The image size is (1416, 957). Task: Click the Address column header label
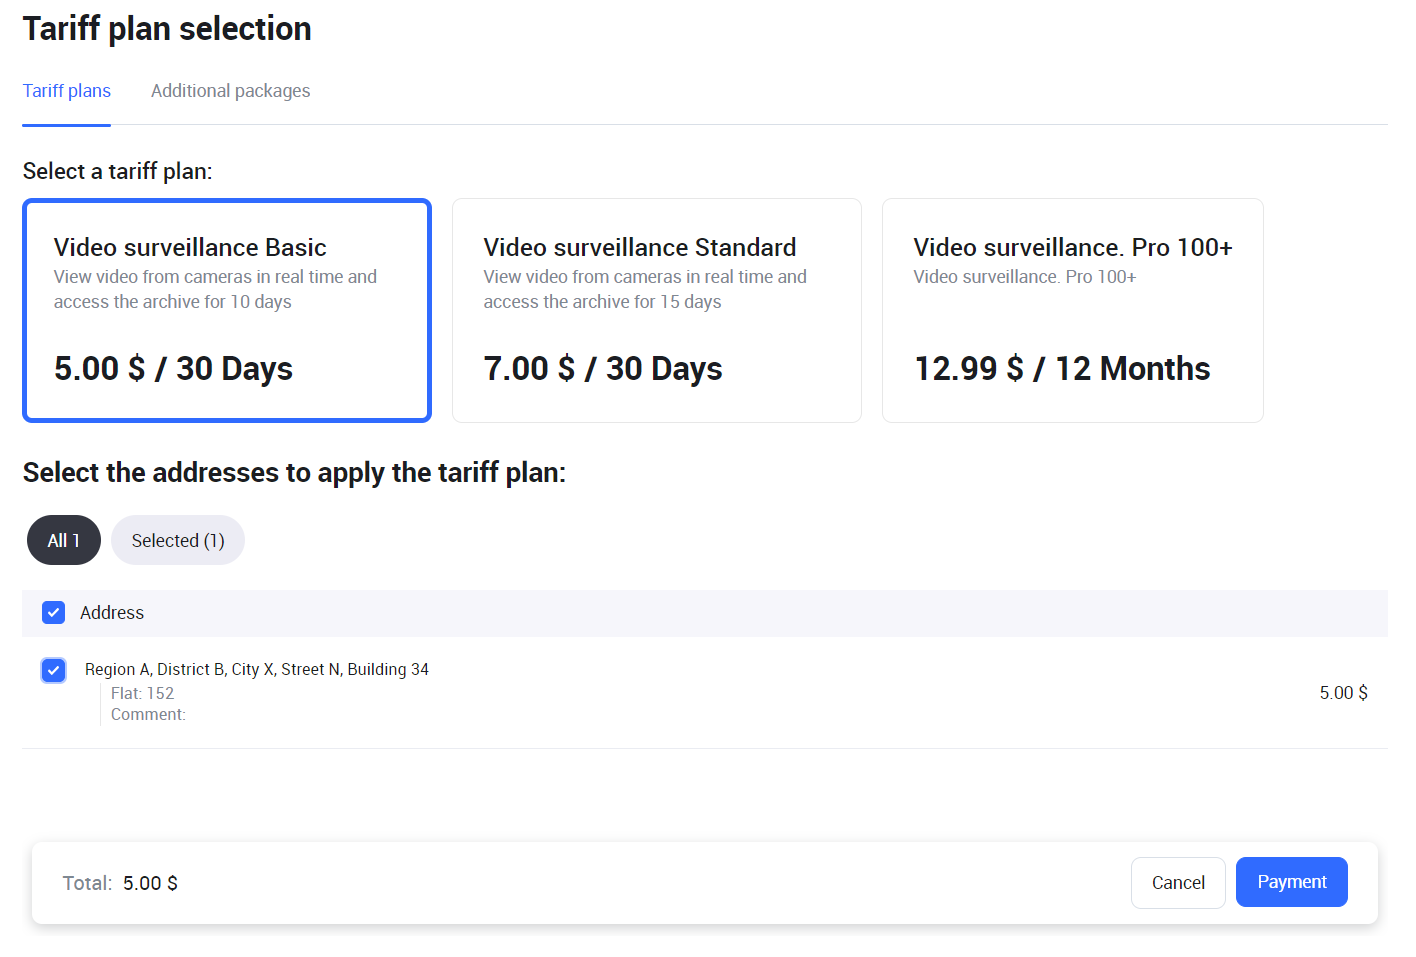click(x=112, y=613)
